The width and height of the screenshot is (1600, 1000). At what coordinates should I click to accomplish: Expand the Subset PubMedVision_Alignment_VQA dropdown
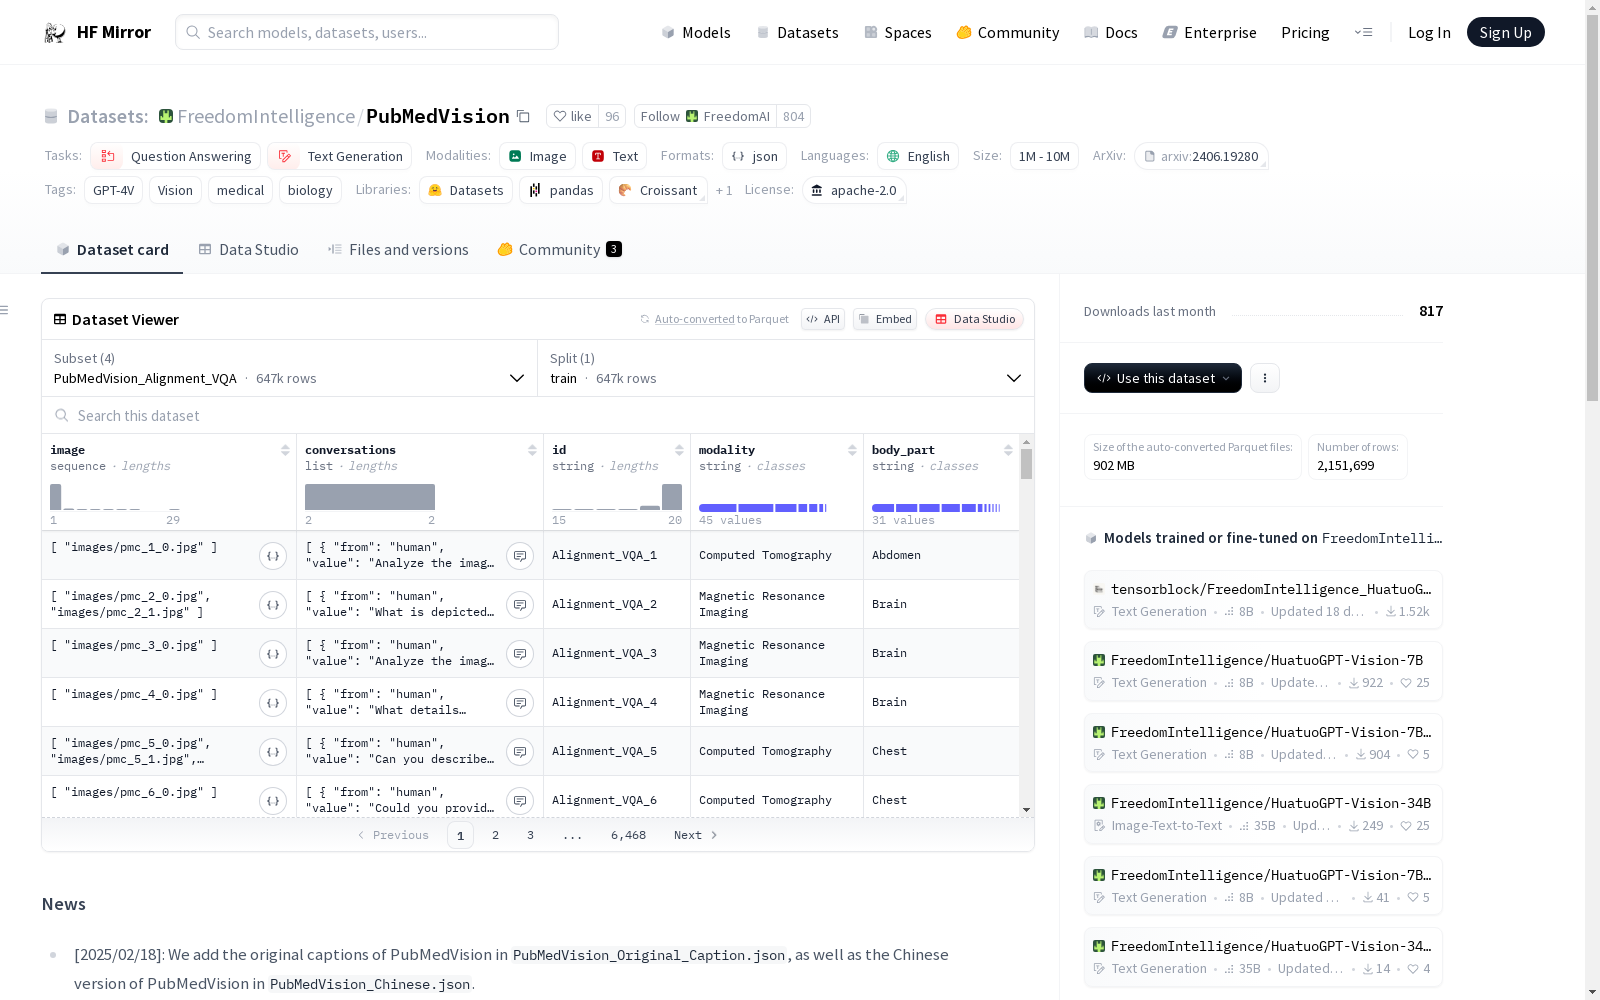pyautogui.click(x=290, y=368)
